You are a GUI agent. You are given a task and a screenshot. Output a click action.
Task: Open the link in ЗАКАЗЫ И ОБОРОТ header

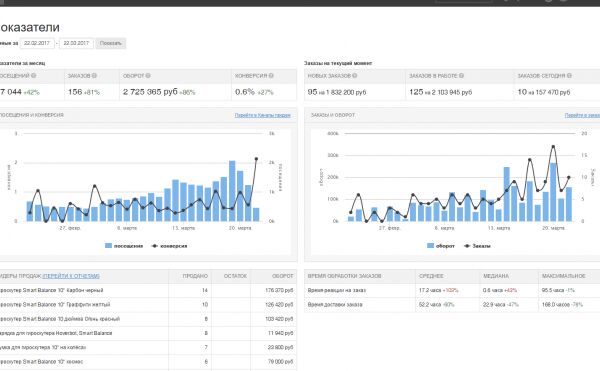pos(582,115)
